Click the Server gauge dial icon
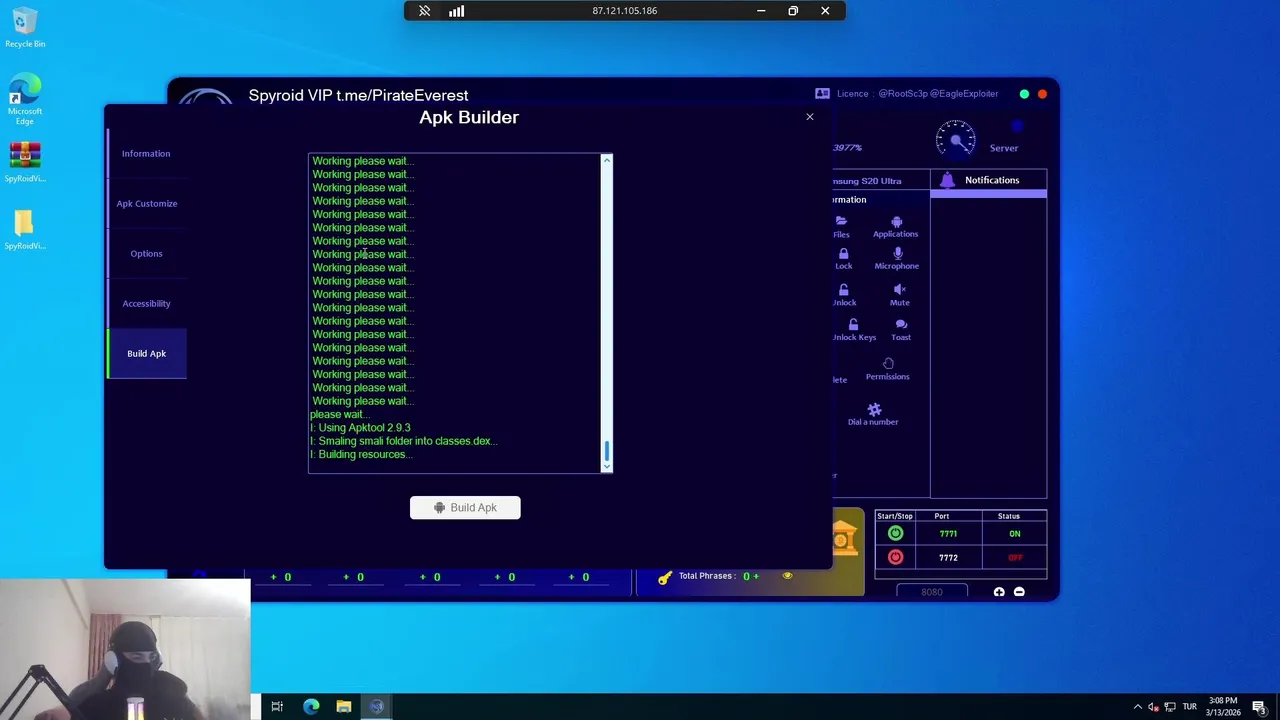1280x720 pixels. 955,139
